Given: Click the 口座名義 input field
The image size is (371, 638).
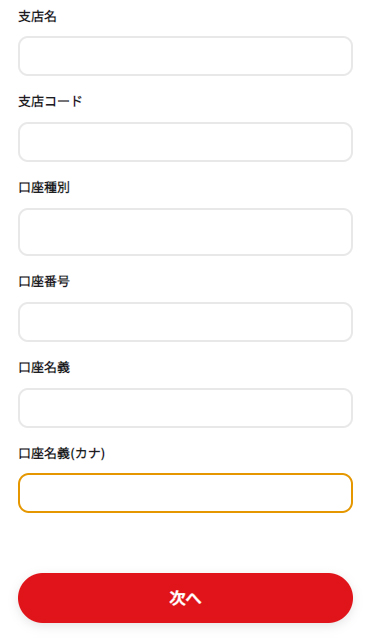Looking at the screenshot, I should [185, 408].
